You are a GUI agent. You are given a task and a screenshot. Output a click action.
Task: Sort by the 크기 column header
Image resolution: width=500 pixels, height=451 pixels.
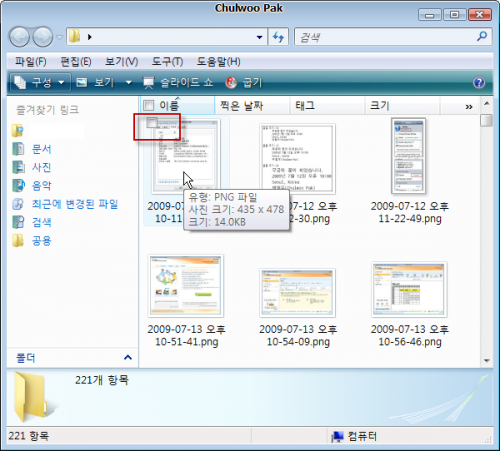coord(402,106)
